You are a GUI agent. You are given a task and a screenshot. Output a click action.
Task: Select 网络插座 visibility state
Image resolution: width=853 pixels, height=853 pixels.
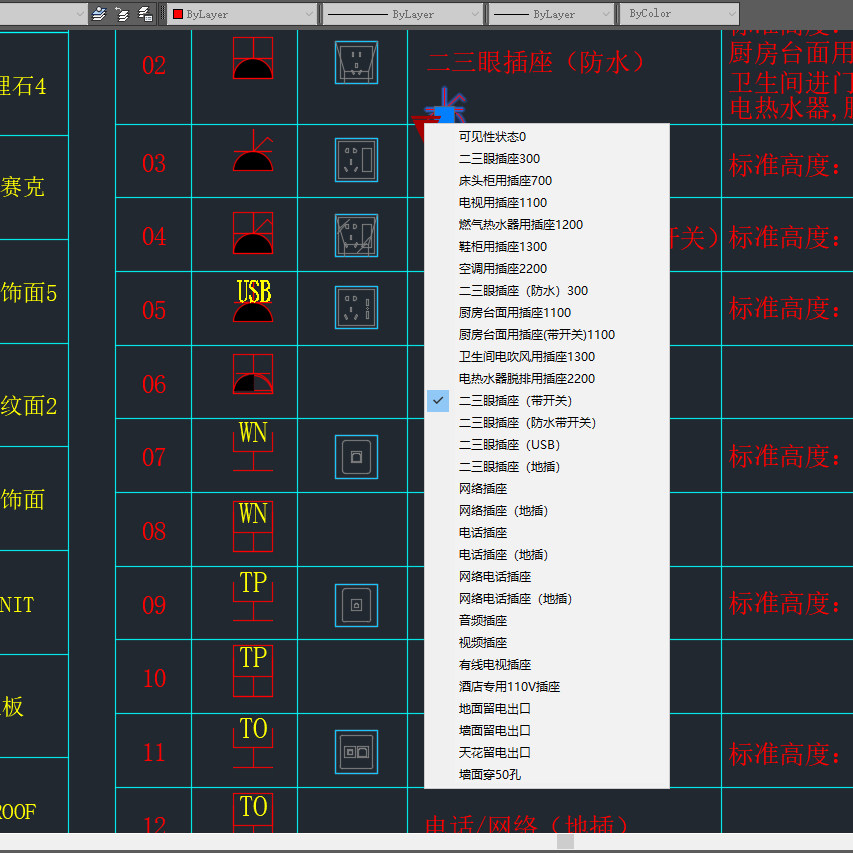547,489
